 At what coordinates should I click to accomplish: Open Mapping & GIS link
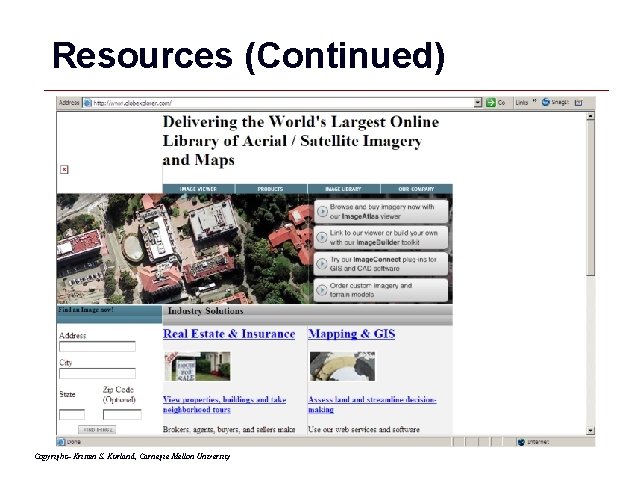coord(351,334)
